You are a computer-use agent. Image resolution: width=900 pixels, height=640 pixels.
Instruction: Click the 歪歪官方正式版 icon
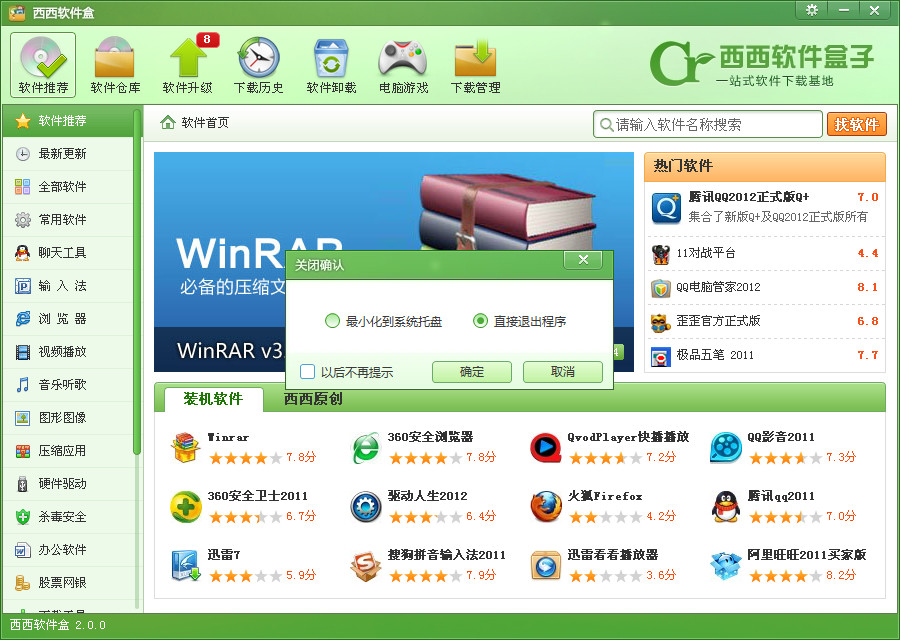pyautogui.click(x=661, y=323)
